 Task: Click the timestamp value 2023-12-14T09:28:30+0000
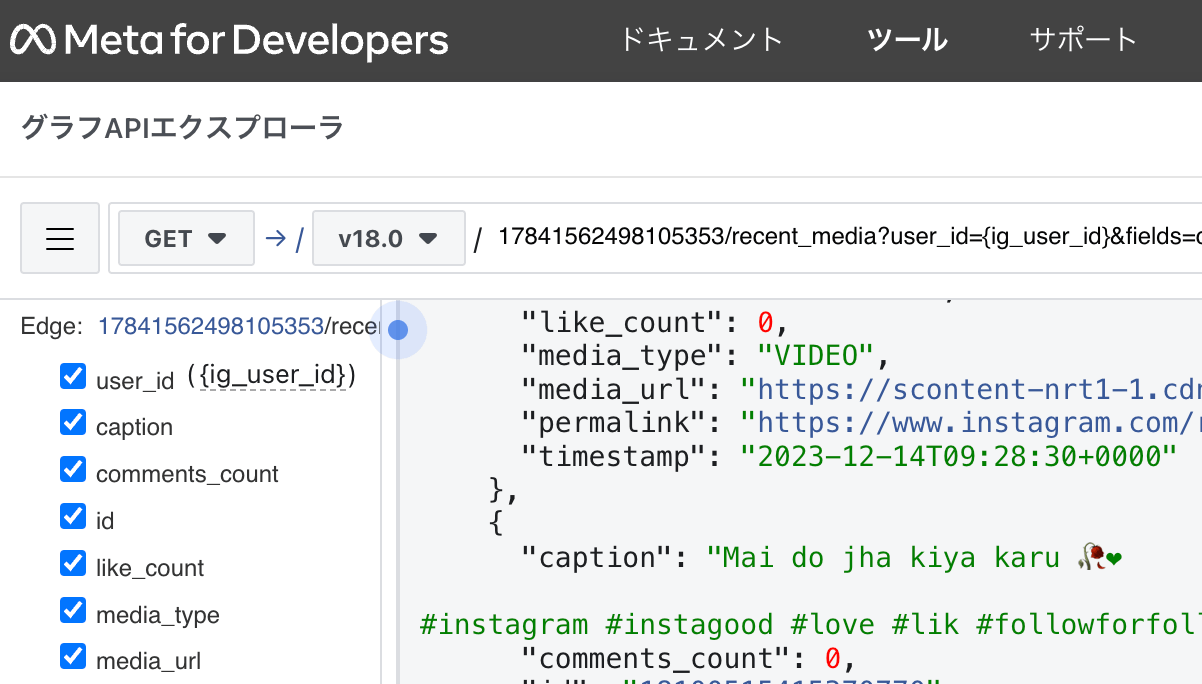958,457
